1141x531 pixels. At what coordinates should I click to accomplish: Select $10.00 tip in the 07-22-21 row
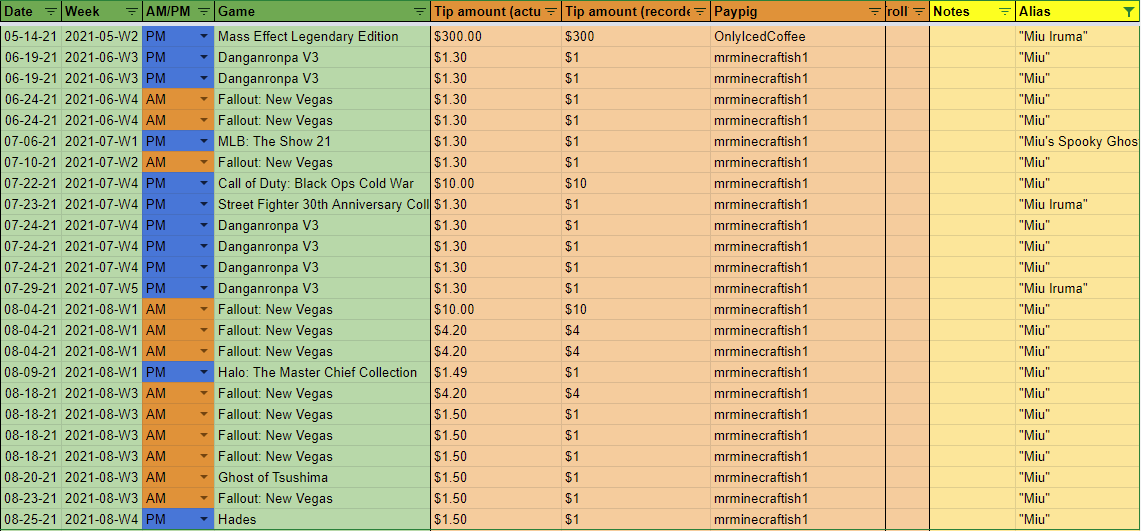point(496,183)
